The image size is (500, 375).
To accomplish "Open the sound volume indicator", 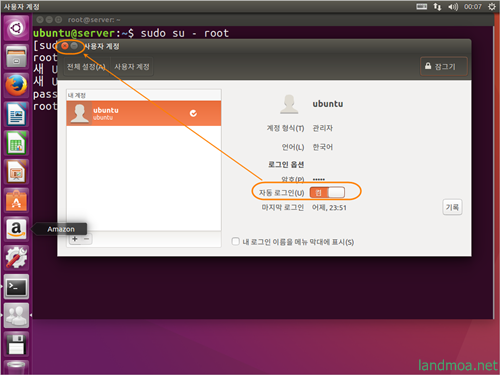I will [x=453, y=7].
